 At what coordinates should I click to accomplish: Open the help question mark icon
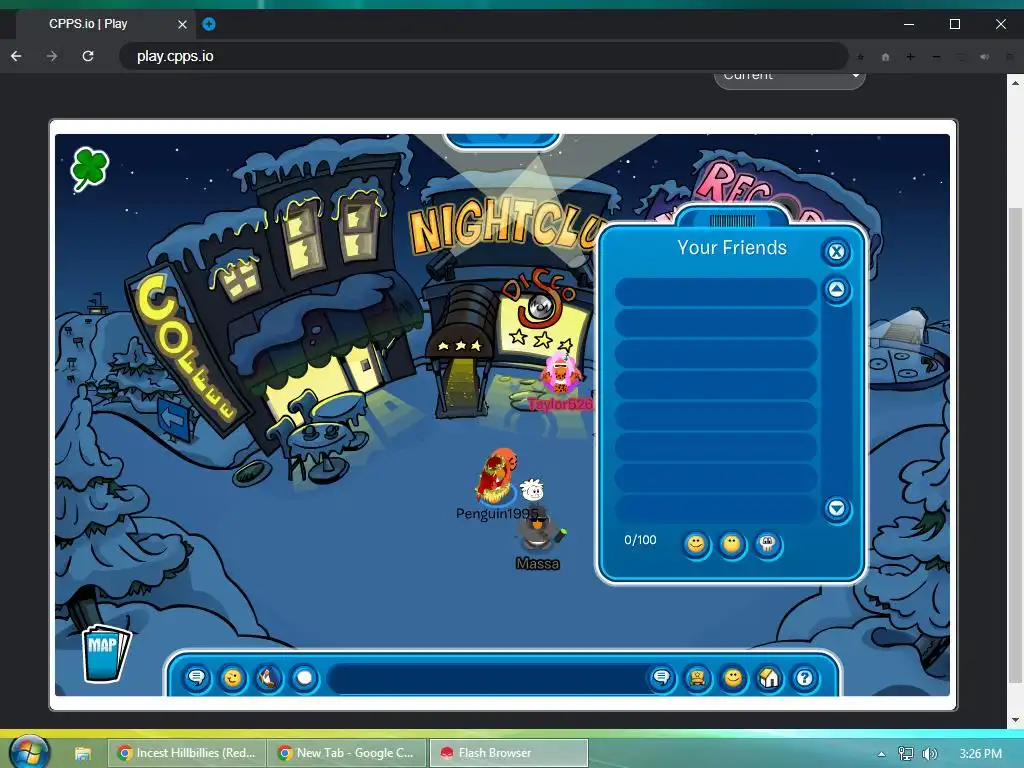tap(805, 678)
